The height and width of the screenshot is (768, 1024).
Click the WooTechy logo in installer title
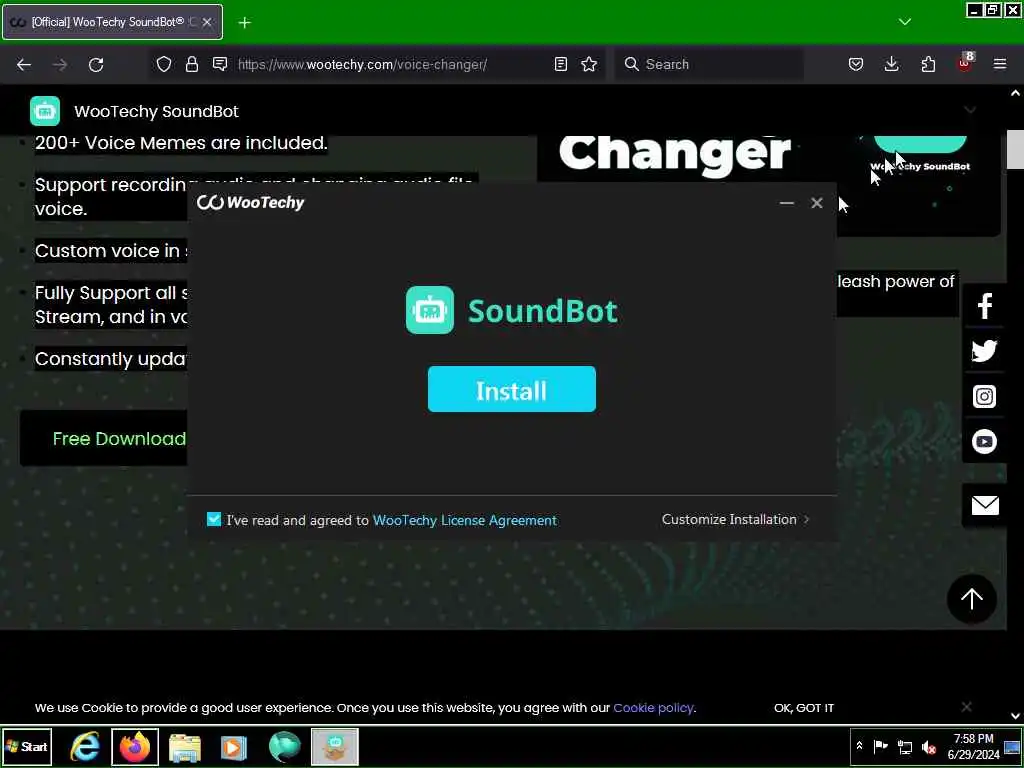coord(251,202)
